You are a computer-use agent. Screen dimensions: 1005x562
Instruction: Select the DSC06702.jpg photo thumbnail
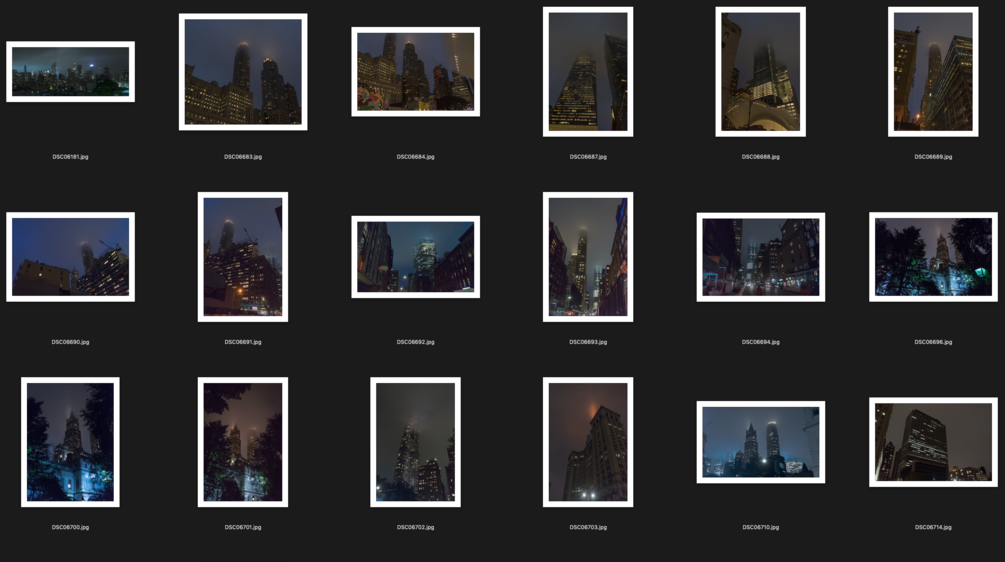[415, 442]
